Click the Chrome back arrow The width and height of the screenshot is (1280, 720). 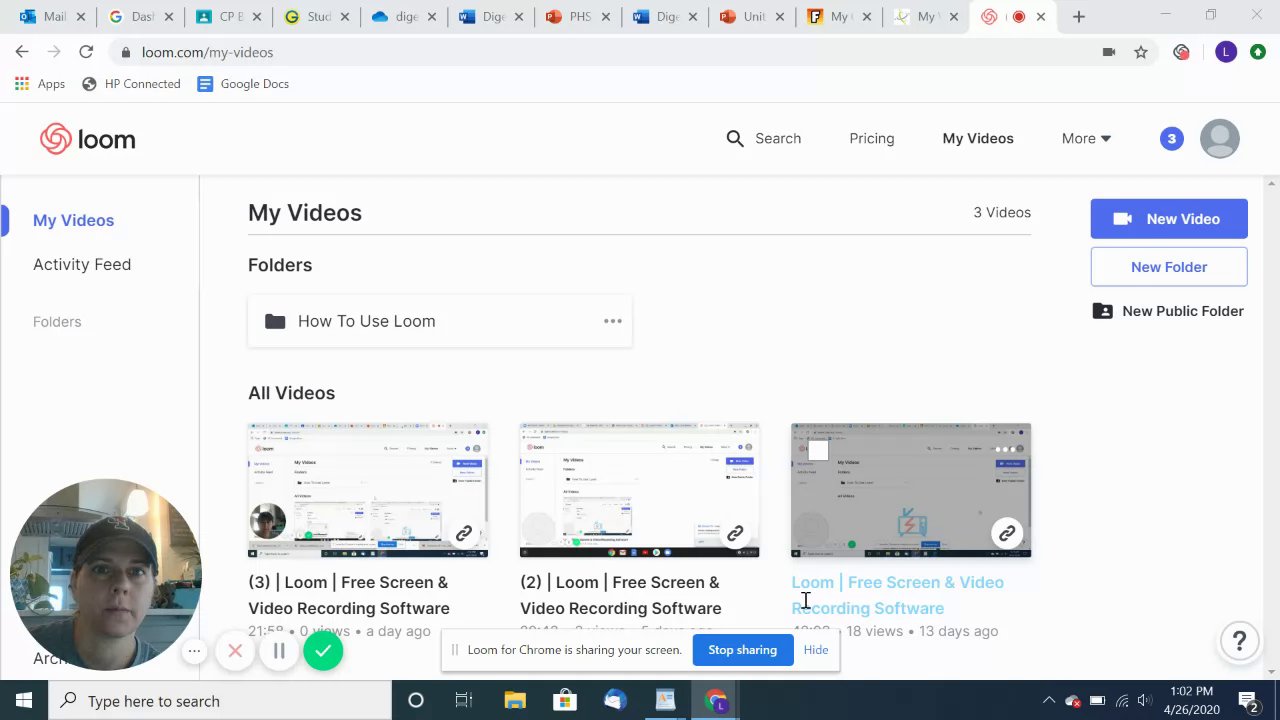click(22, 52)
